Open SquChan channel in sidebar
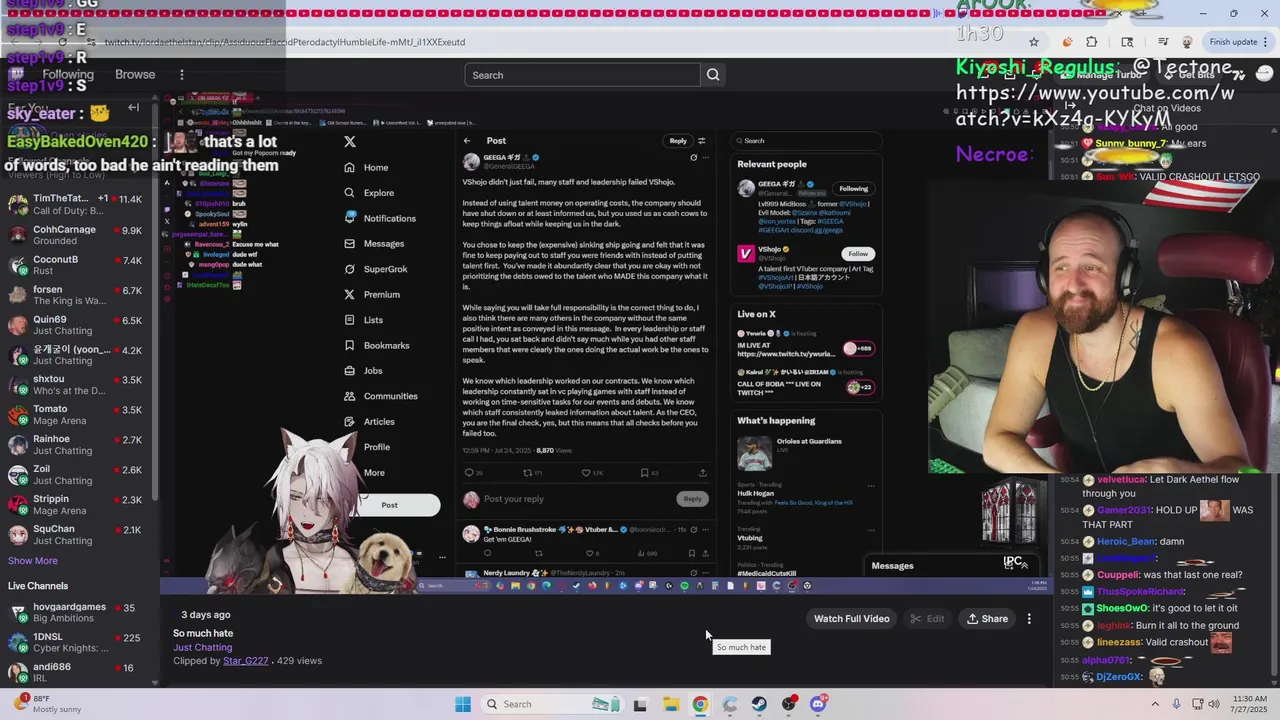 [76, 535]
